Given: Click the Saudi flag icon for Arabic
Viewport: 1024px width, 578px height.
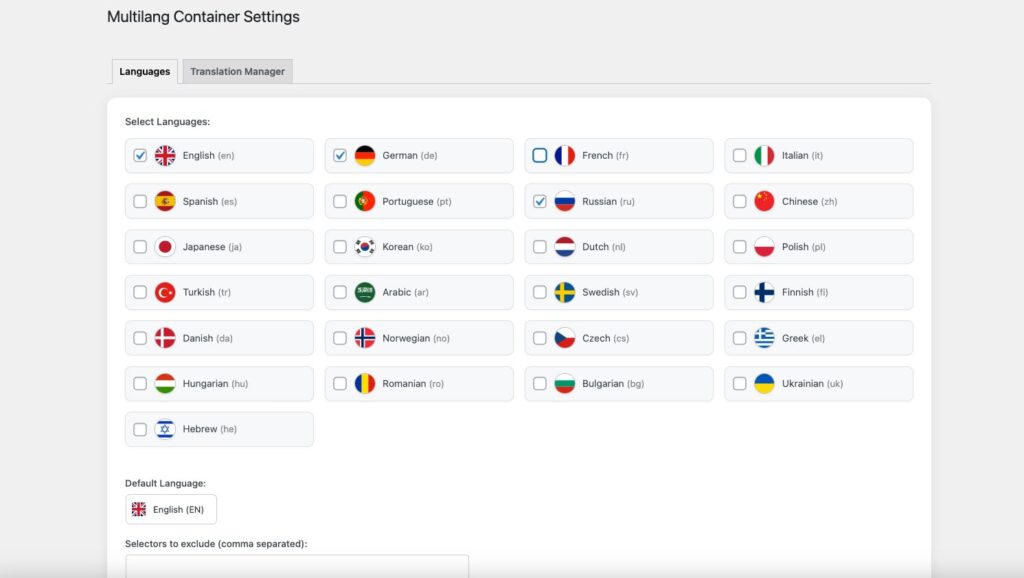Looking at the screenshot, I should 365,293.
